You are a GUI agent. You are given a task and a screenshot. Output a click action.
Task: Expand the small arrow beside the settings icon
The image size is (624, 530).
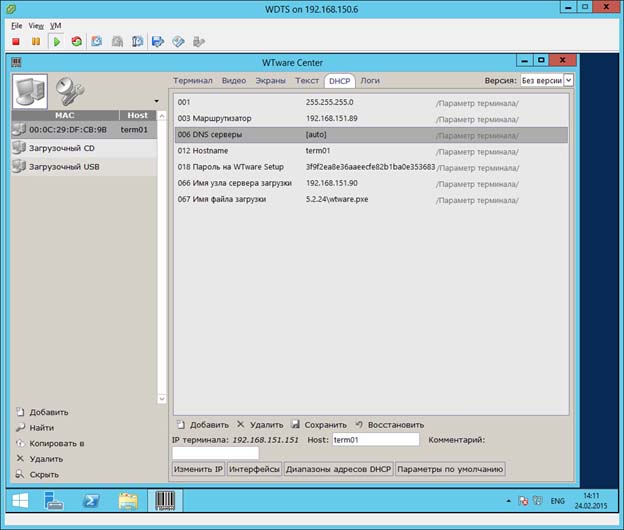[156, 101]
